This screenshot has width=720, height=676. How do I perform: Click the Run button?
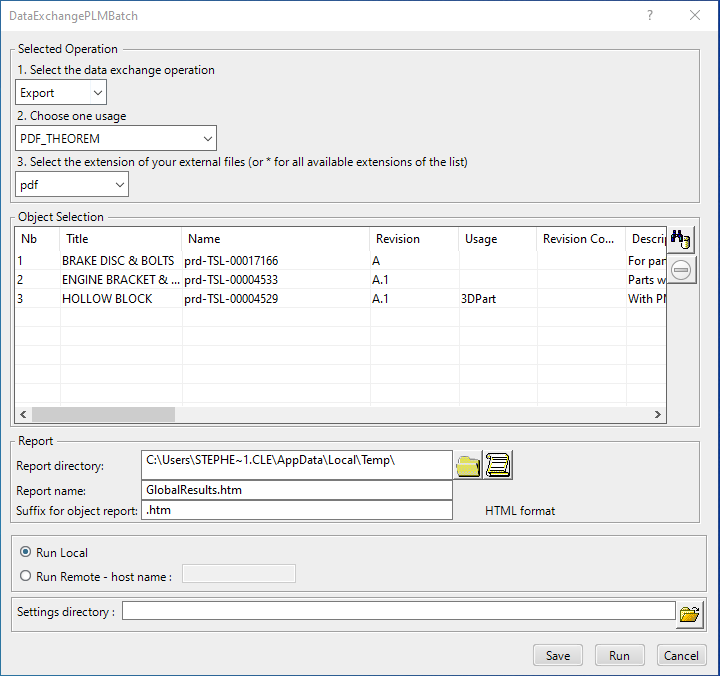619,655
